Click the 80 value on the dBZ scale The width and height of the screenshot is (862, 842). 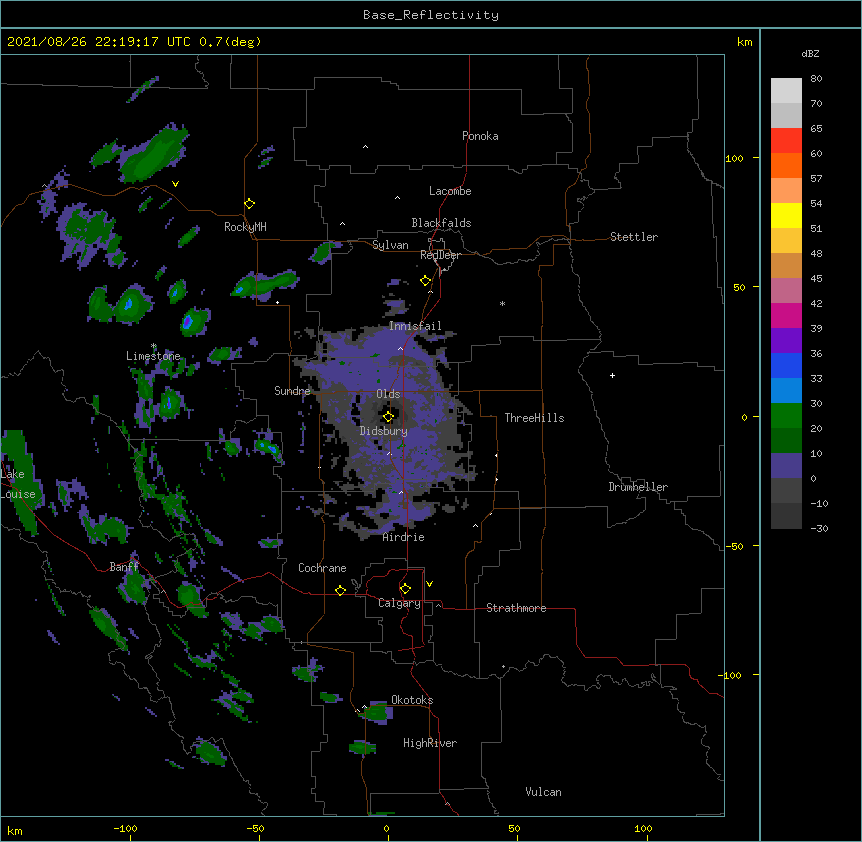pyautogui.click(x=816, y=78)
